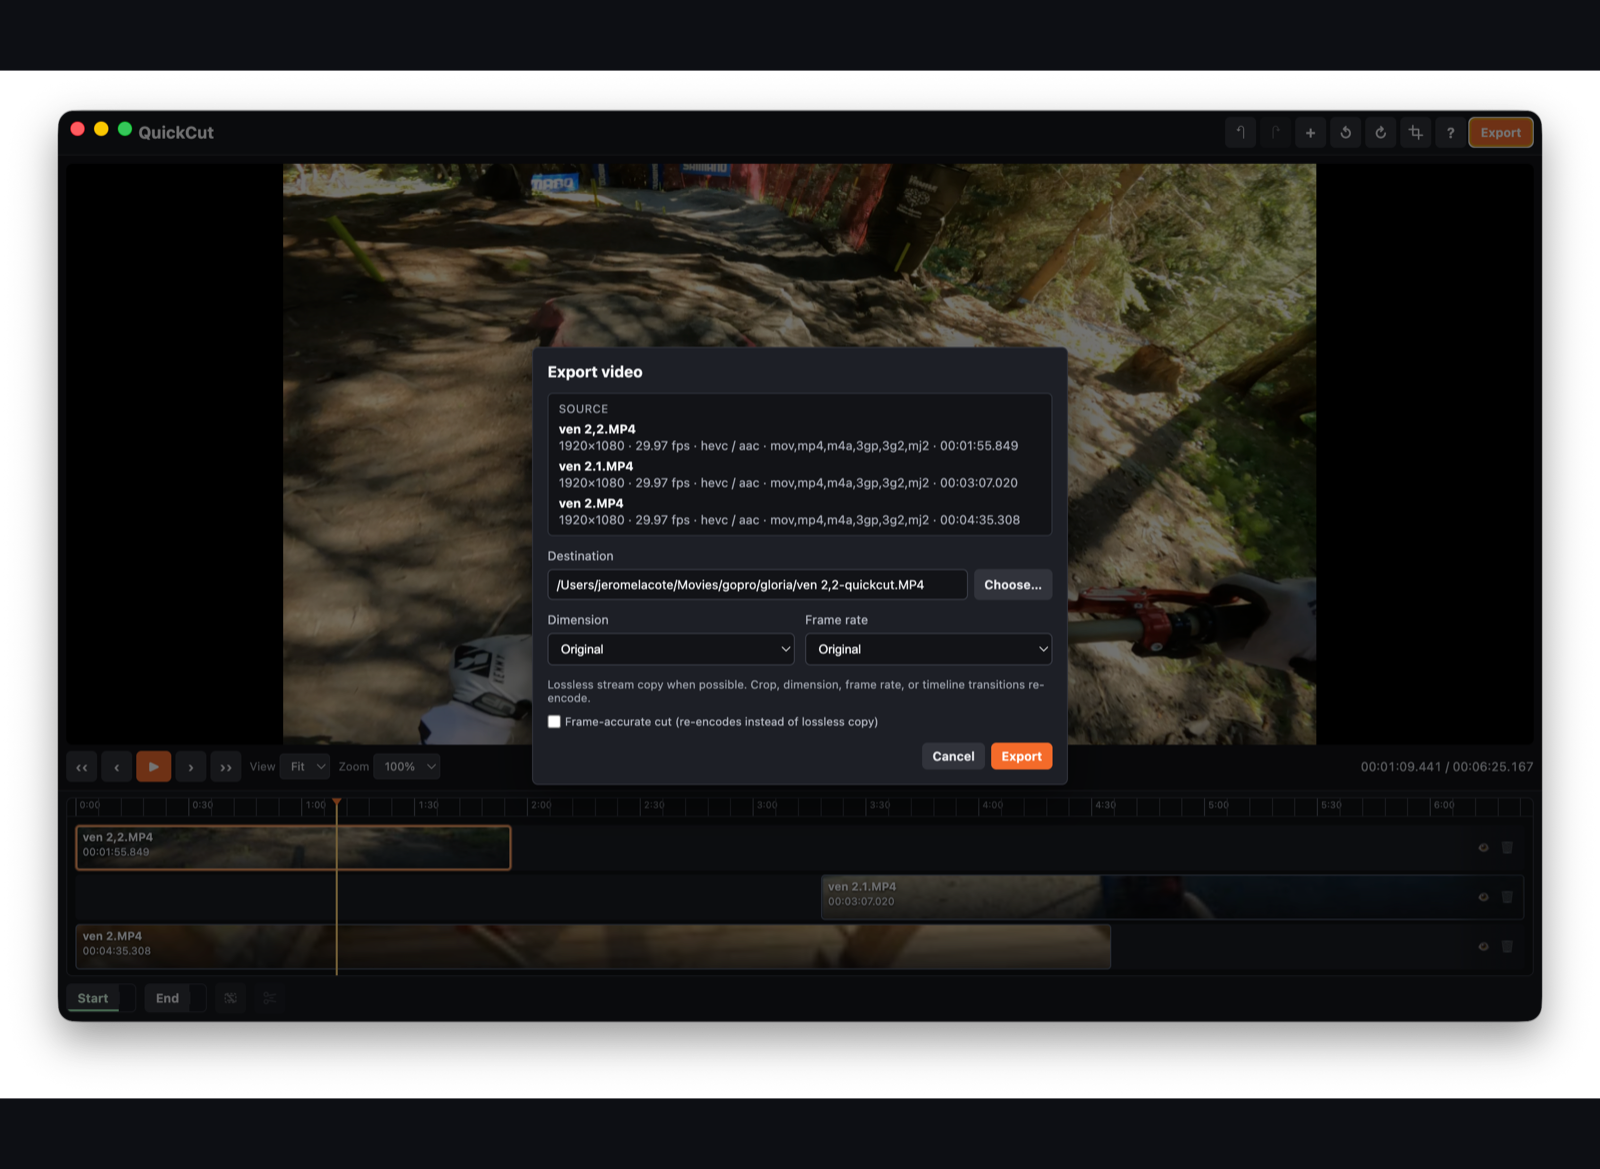1600x1169 pixels.
Task: Click the undo arrow in the top toolbar
Action: [x=1240, y=132]
